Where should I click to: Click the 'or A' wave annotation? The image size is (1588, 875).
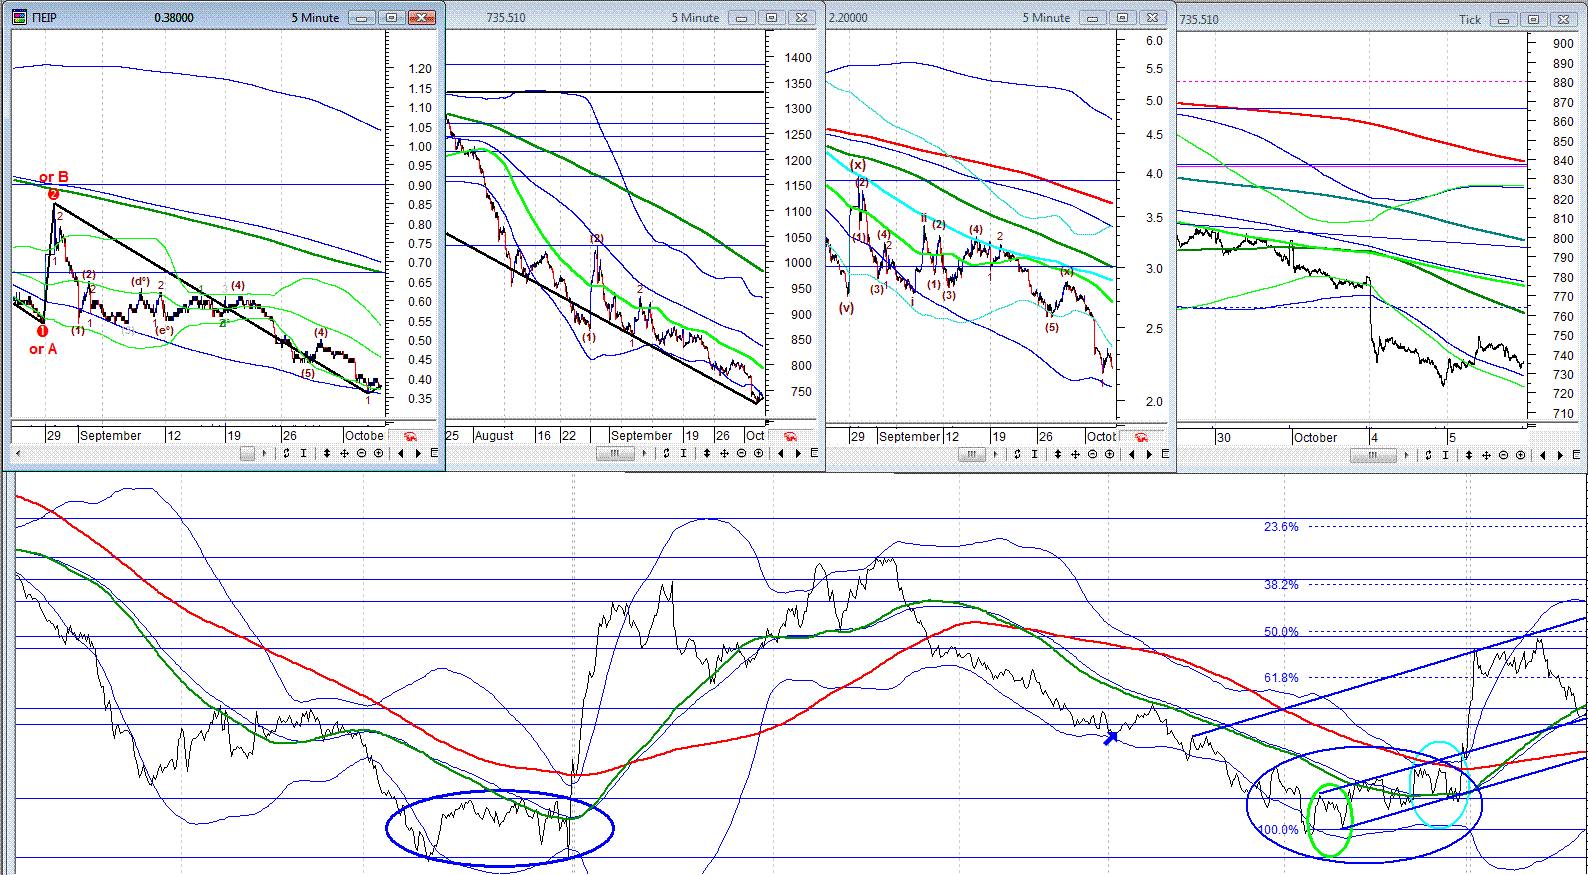click(x=43, y=349)
